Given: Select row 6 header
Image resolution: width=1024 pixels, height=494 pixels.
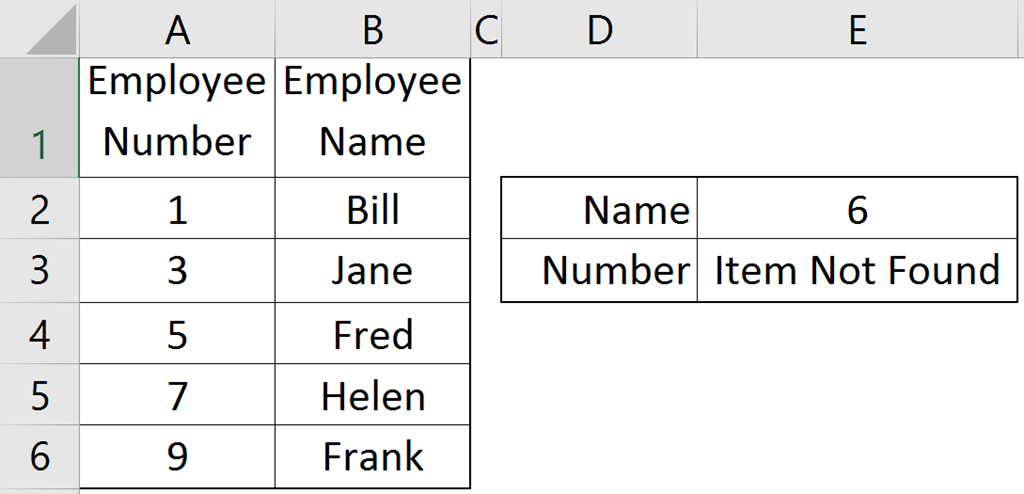Looking at the screenshot, I should (39, 456).
